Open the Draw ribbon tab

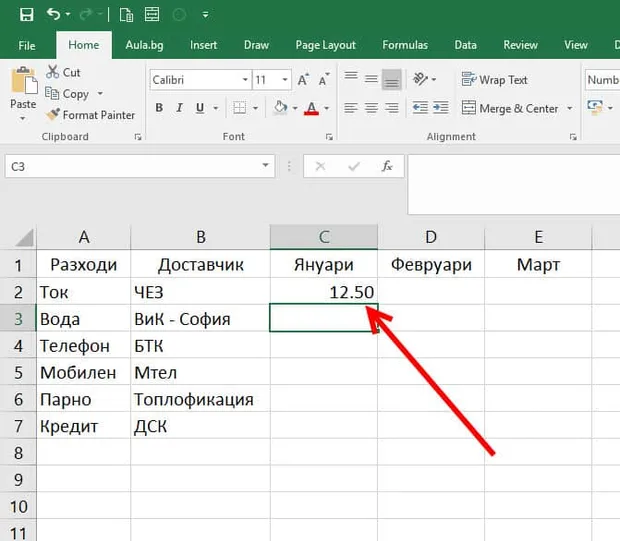point(256,45)
